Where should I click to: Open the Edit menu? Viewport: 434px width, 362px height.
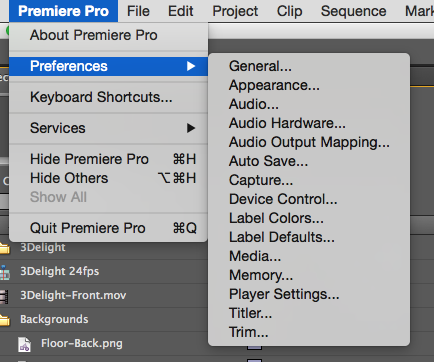click(x=180, y=11)
